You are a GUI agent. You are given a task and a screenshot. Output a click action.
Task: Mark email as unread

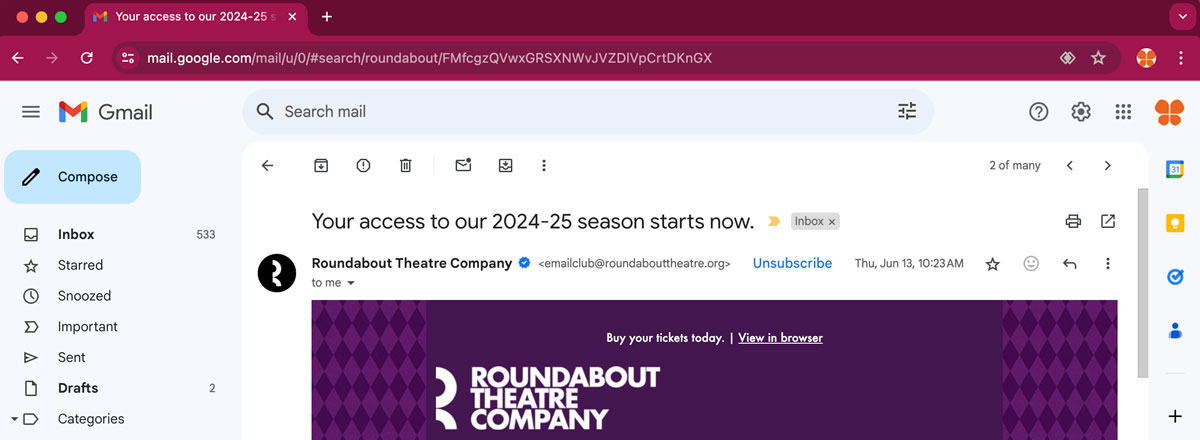click(463, 166)
